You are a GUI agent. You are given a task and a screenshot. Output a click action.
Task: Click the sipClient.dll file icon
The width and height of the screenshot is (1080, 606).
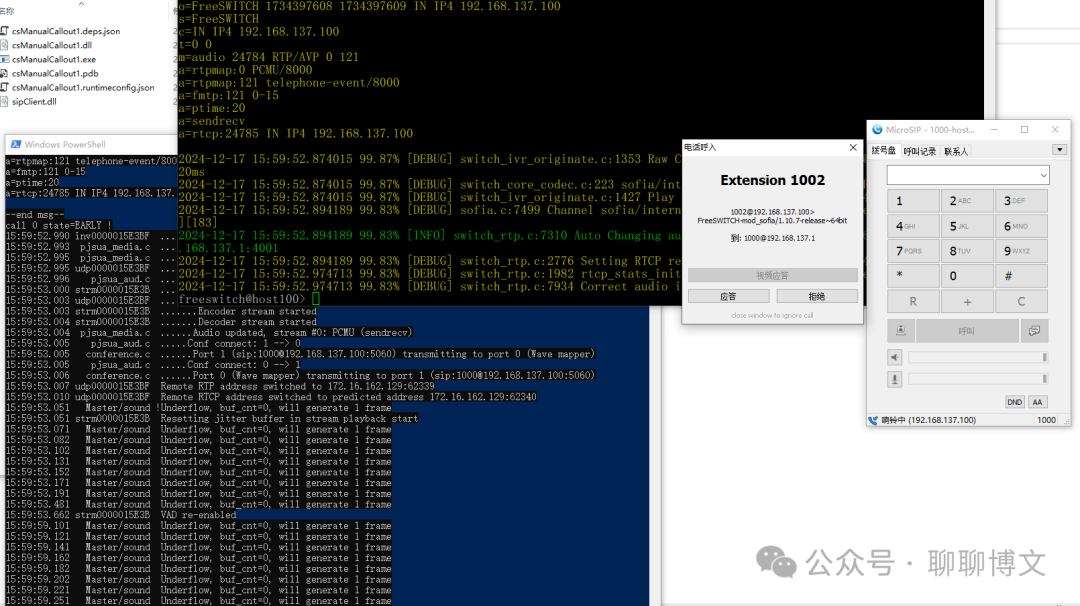click(6, 101)
